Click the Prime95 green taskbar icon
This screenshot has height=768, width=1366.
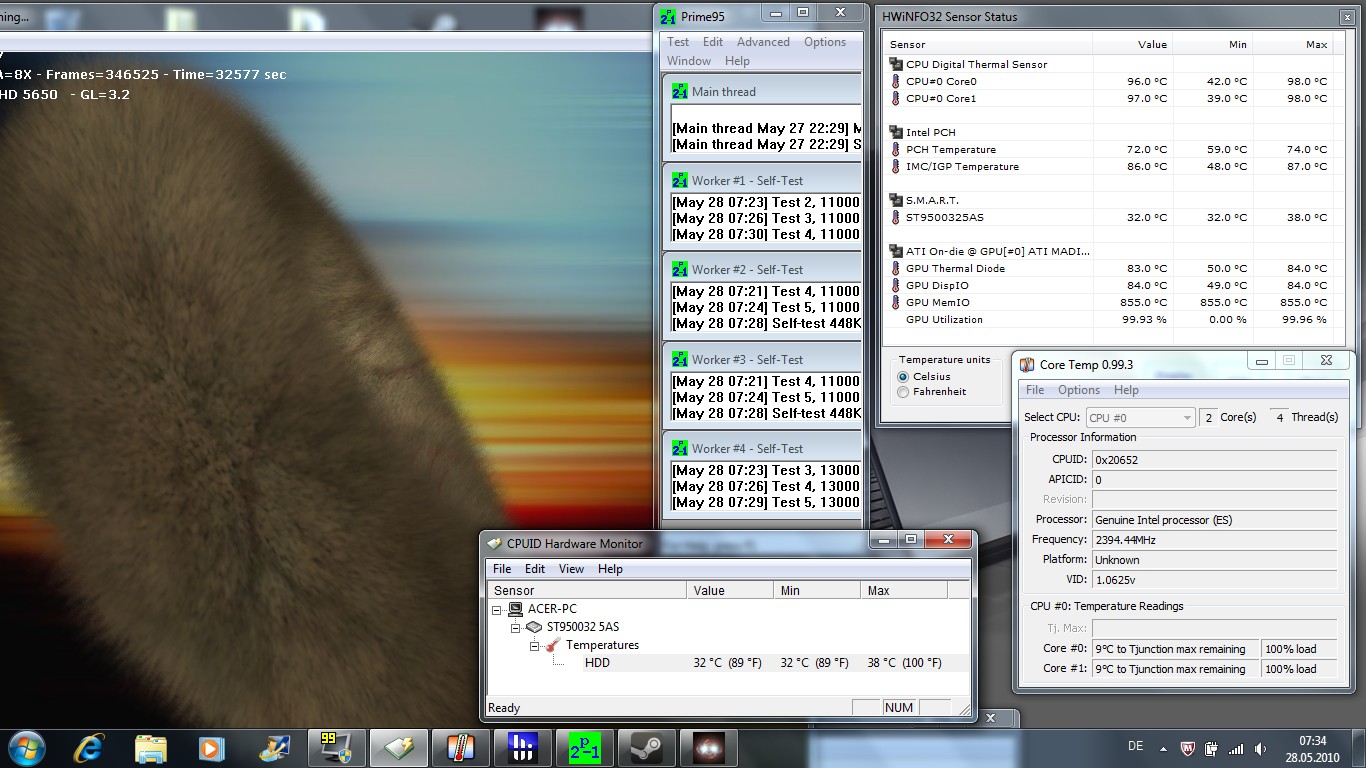click(584, 748)
